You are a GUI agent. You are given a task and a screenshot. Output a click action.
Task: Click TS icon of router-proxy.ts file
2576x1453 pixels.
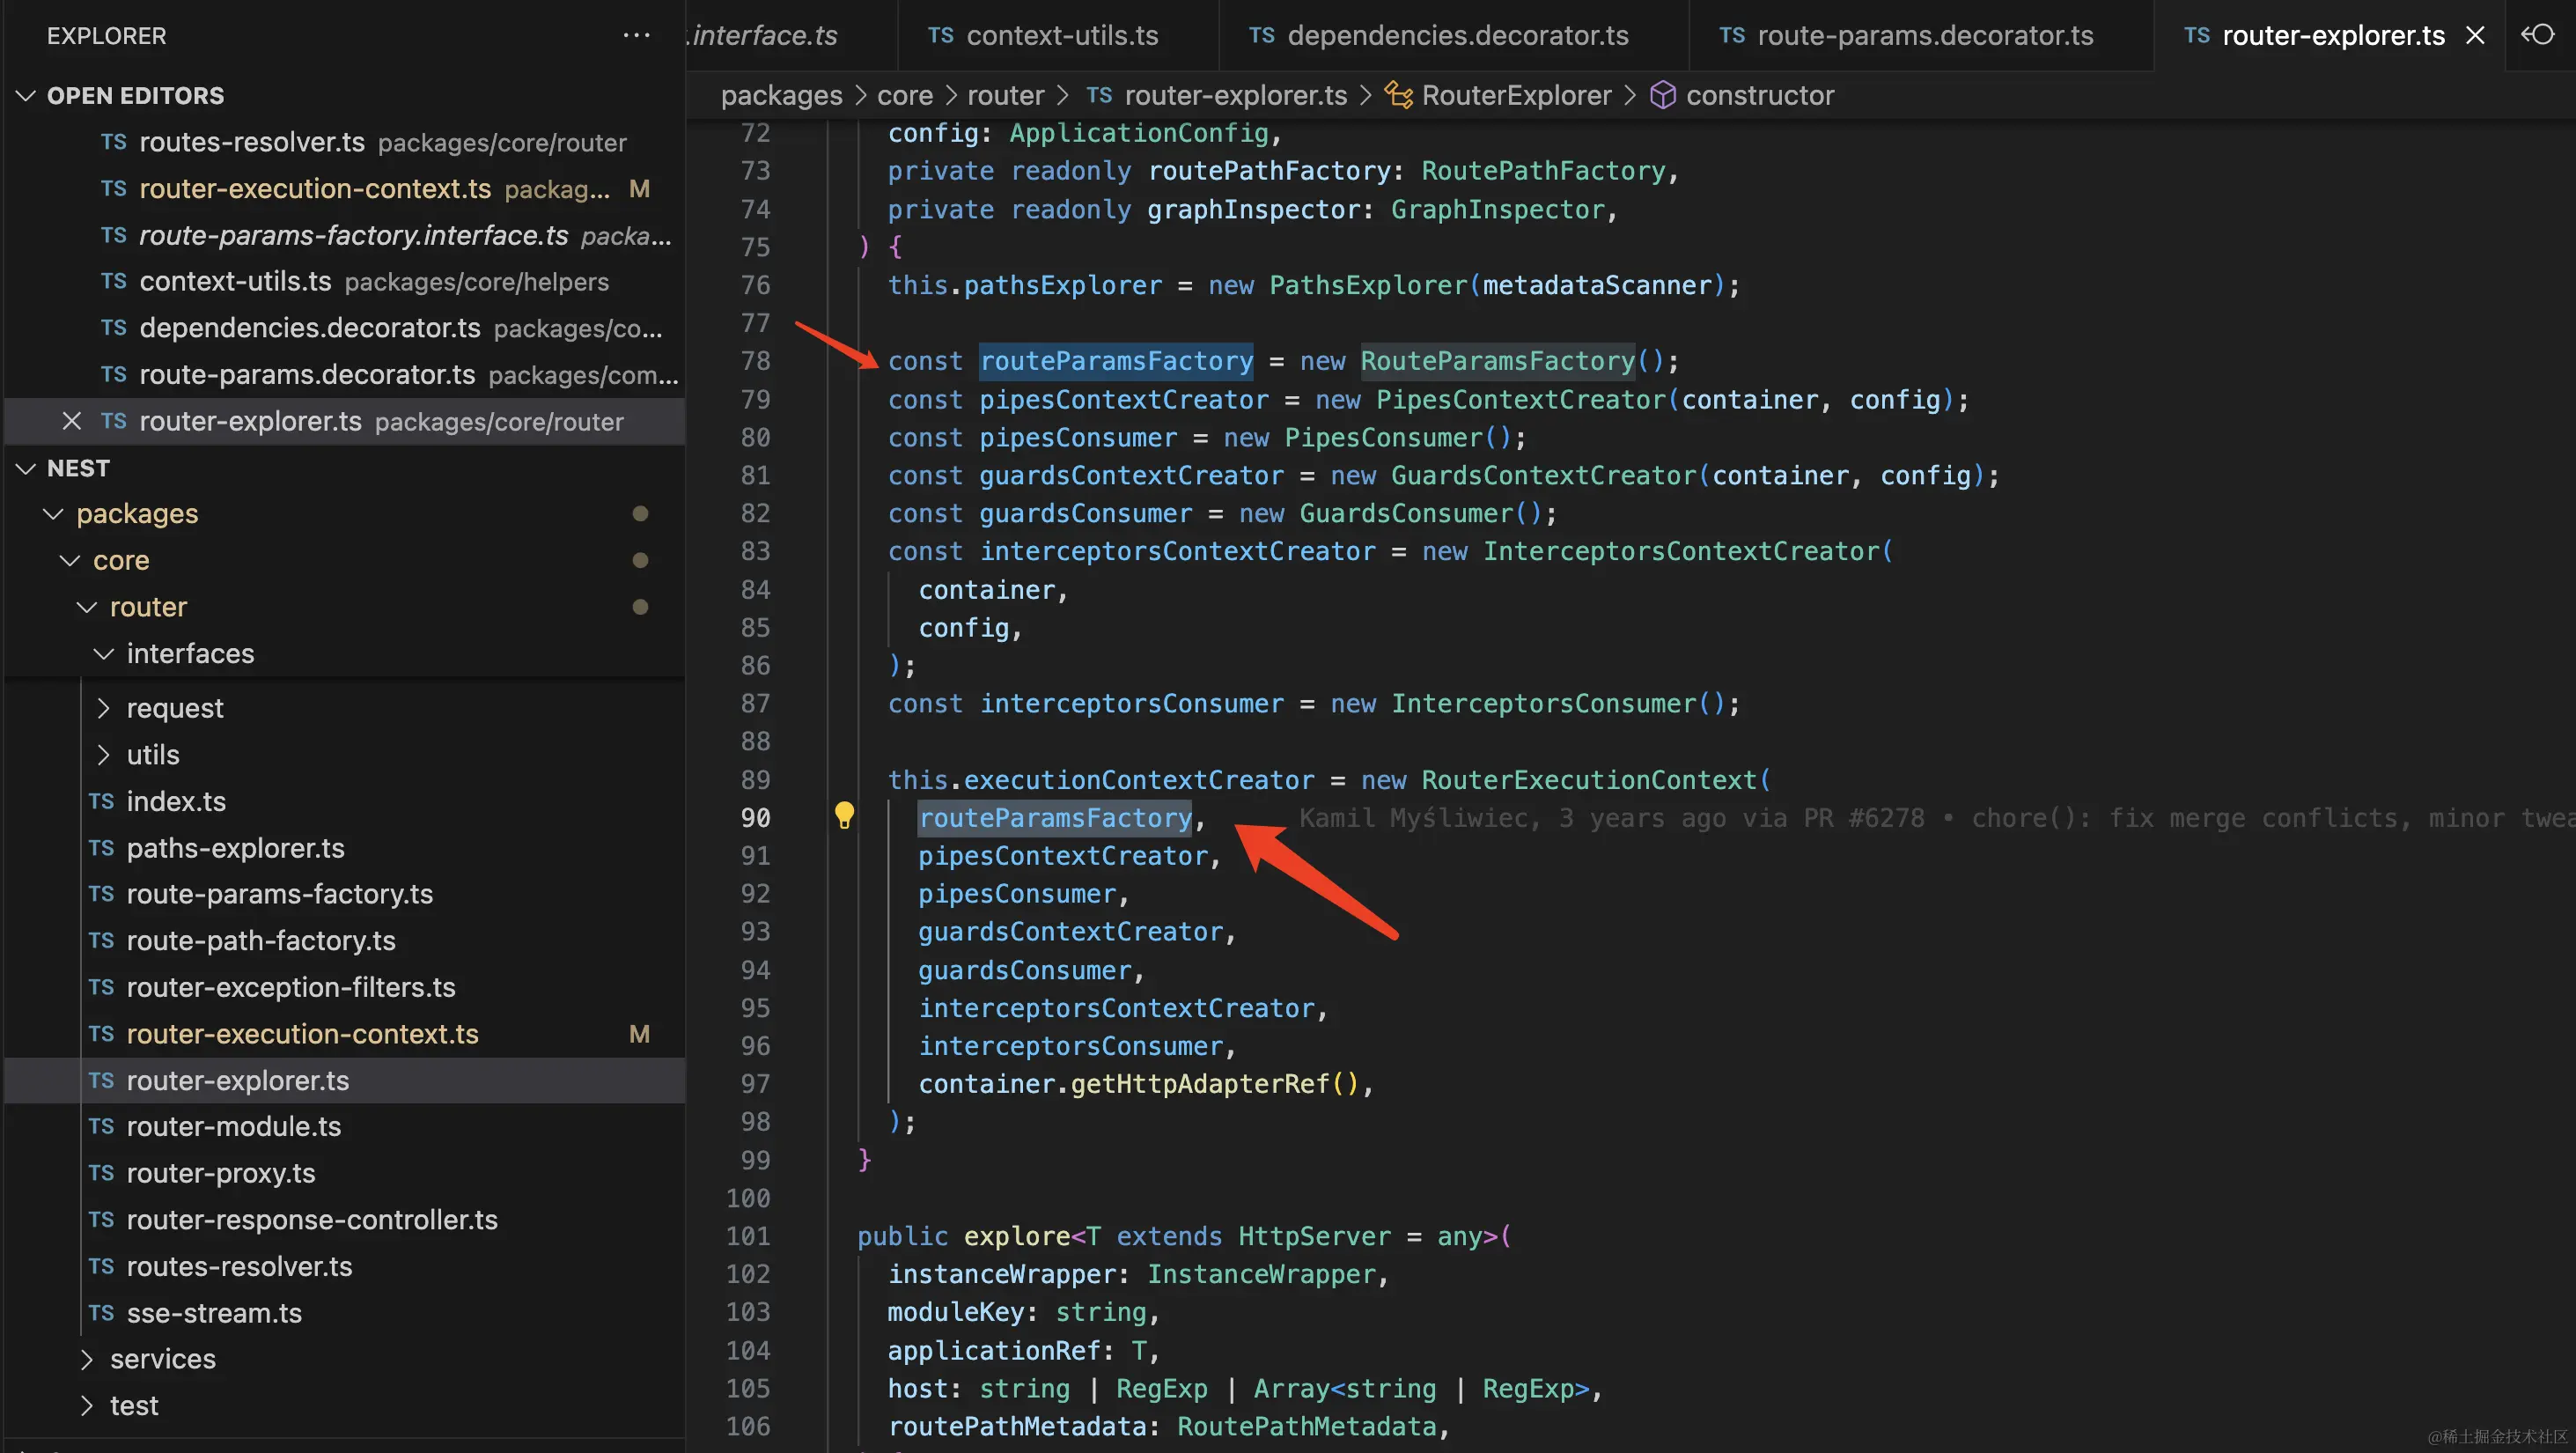(101, 1173)
